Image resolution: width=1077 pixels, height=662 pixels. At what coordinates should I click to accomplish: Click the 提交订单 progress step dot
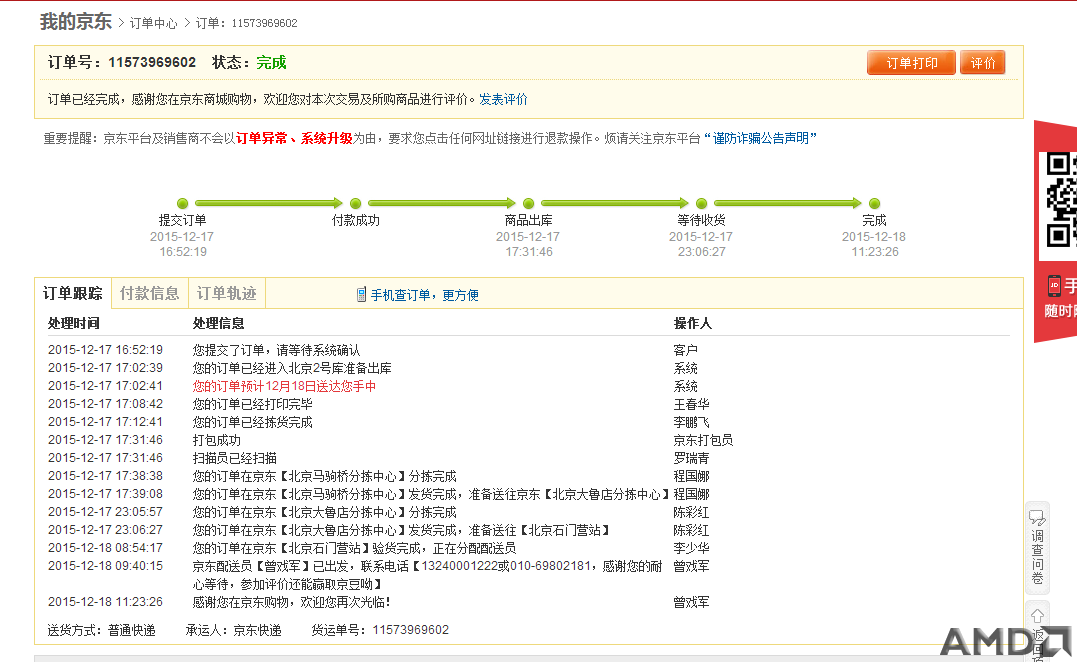coord(183,203)
